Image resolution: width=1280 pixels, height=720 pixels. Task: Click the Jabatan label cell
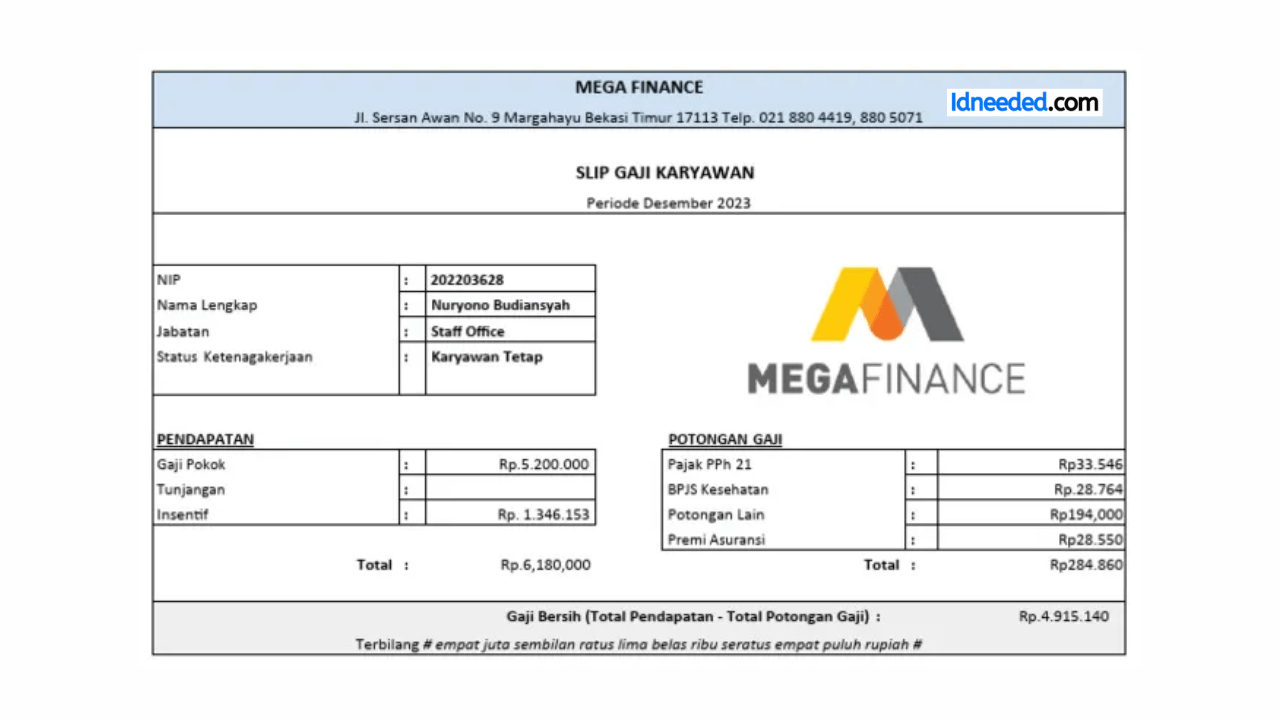click(276, 330)
